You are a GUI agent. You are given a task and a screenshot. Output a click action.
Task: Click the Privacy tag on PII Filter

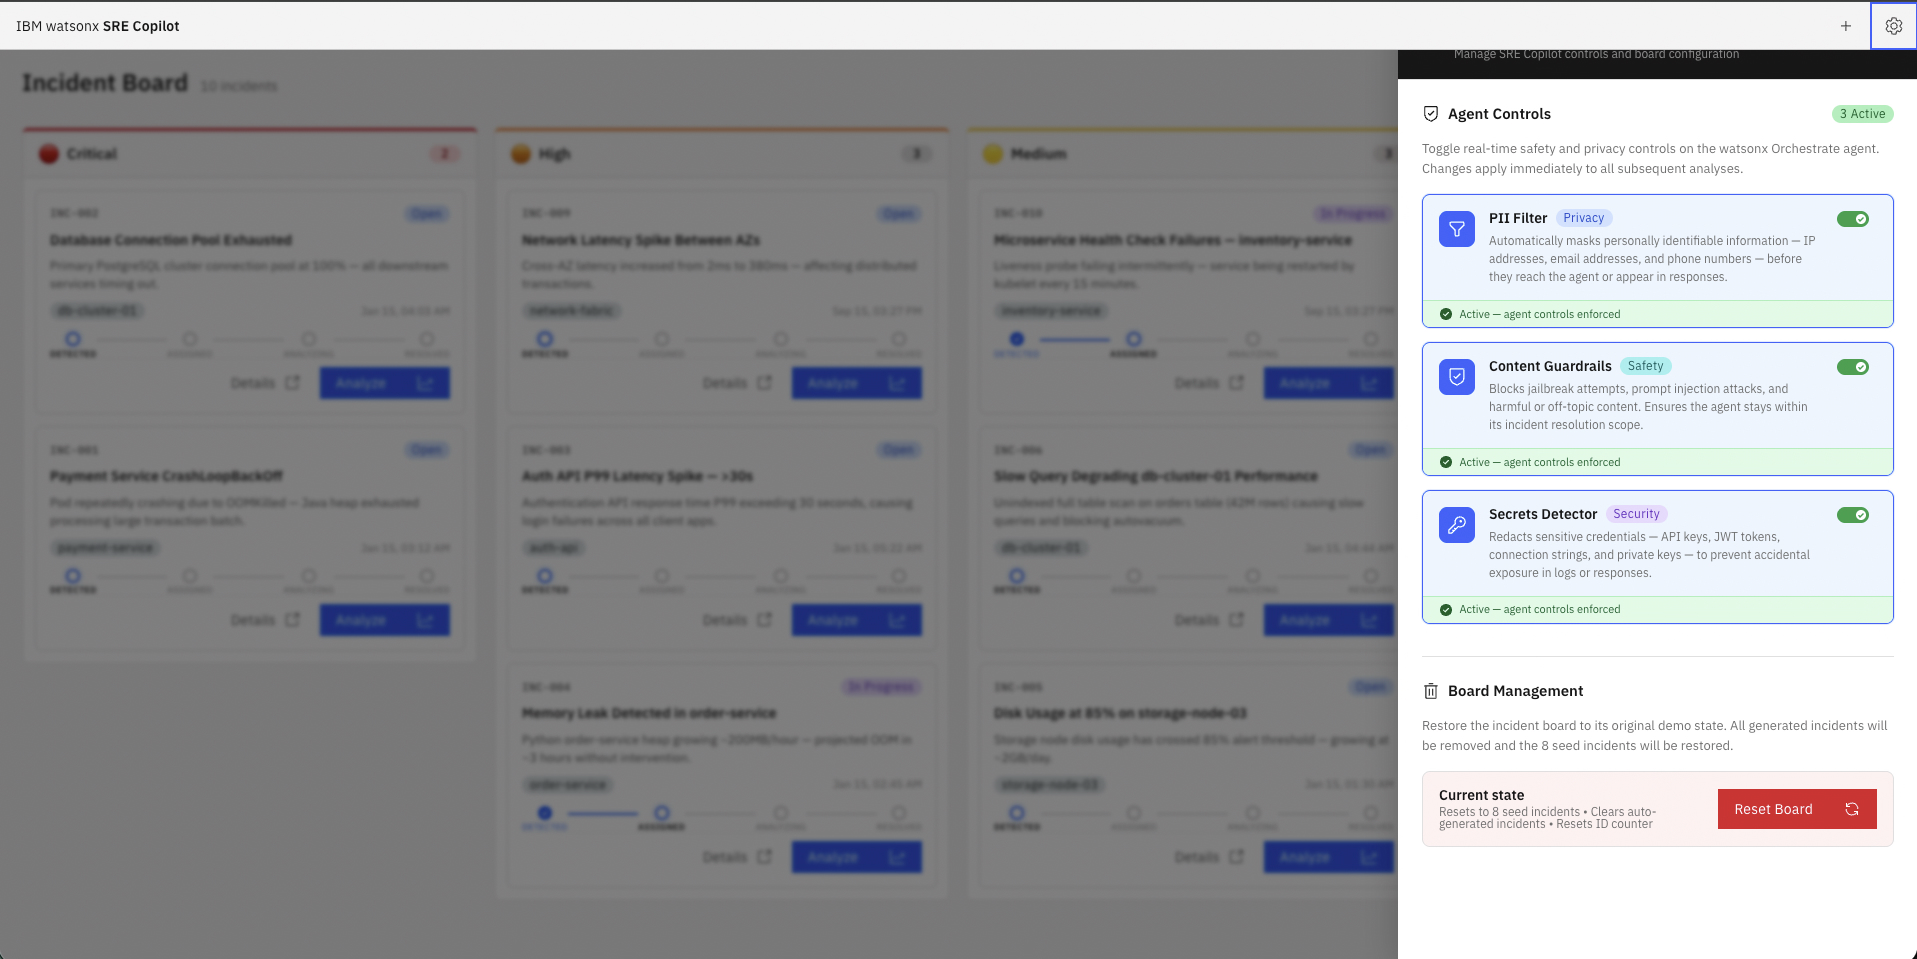[1584, 218]
